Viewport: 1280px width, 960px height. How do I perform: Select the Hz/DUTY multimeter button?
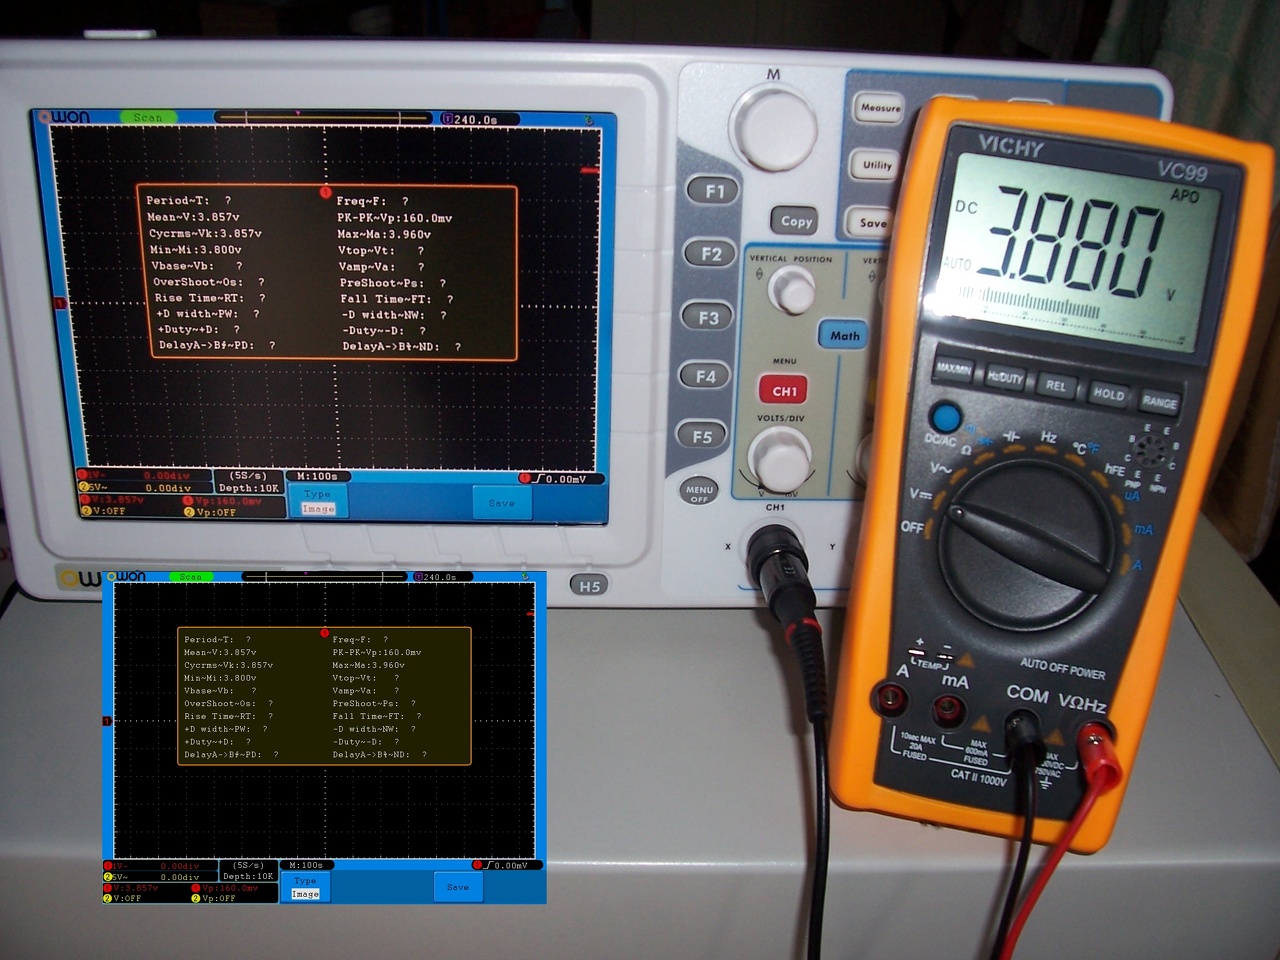pyautogui.click(x=1004, y=378)
